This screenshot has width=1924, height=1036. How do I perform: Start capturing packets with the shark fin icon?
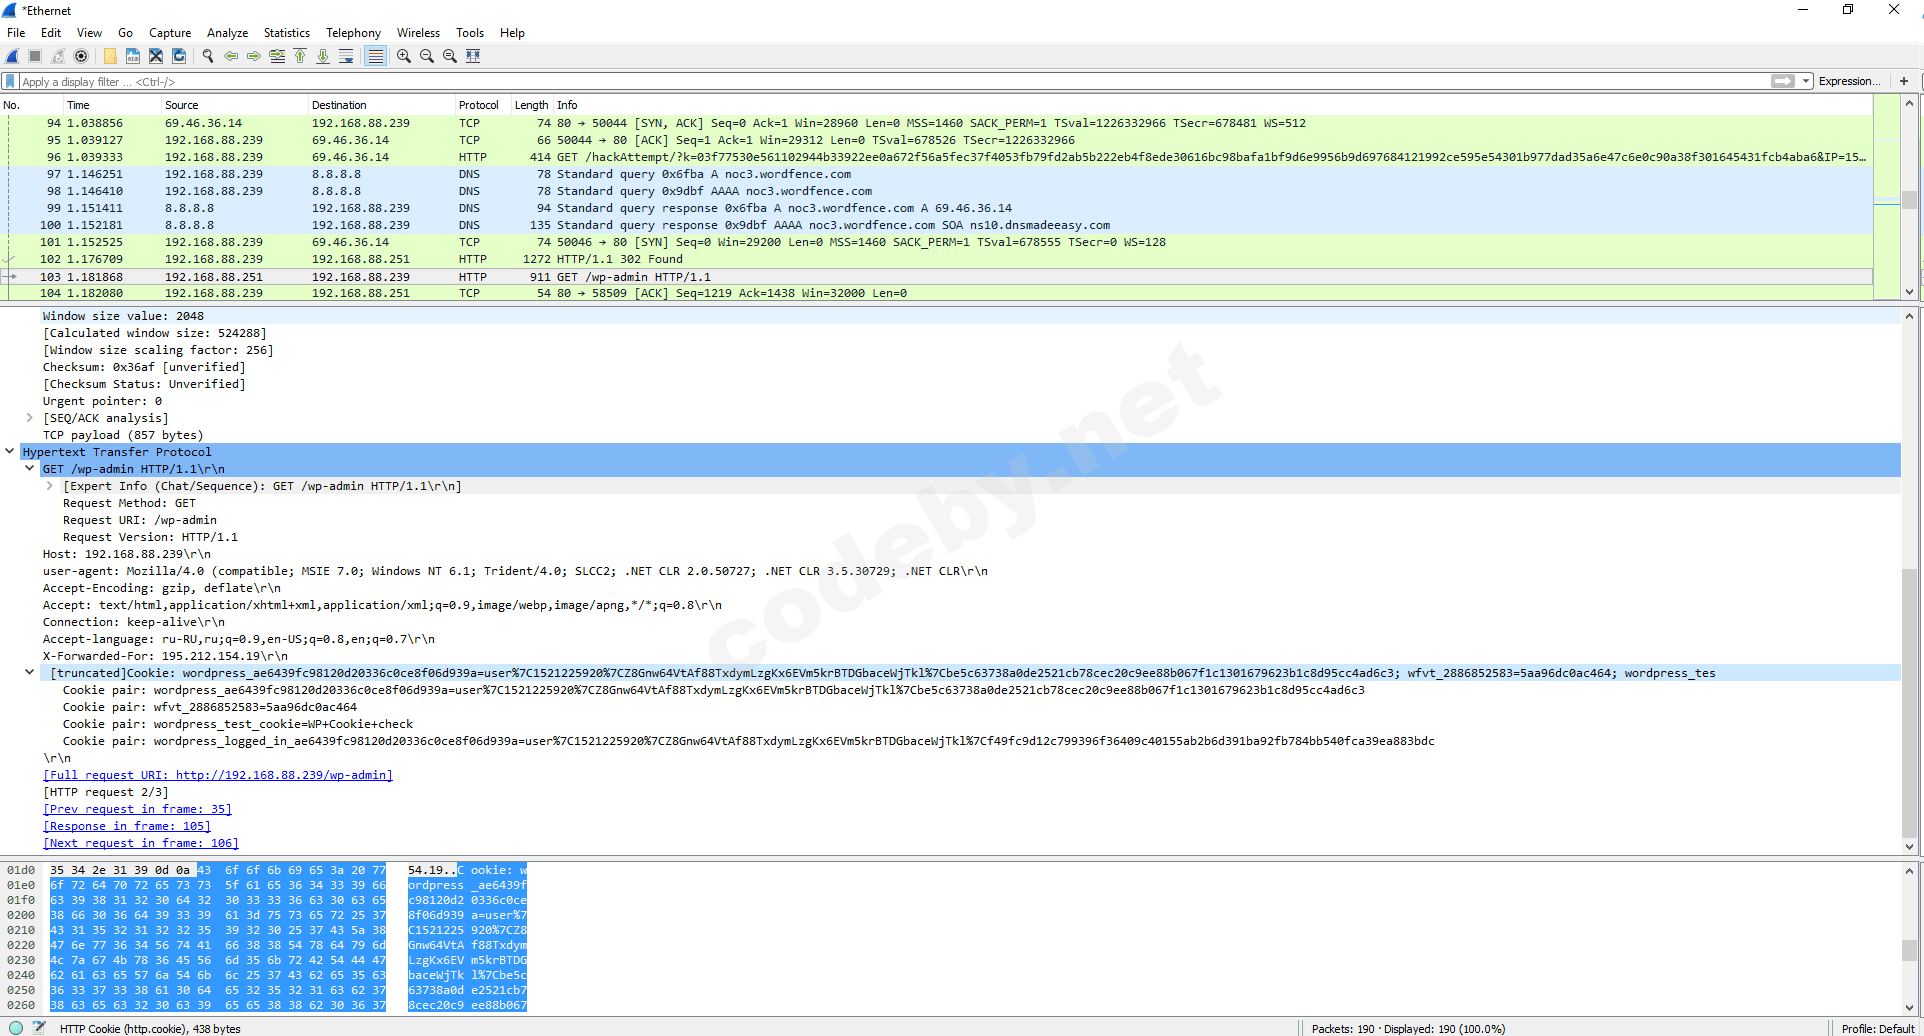point(13,56)
